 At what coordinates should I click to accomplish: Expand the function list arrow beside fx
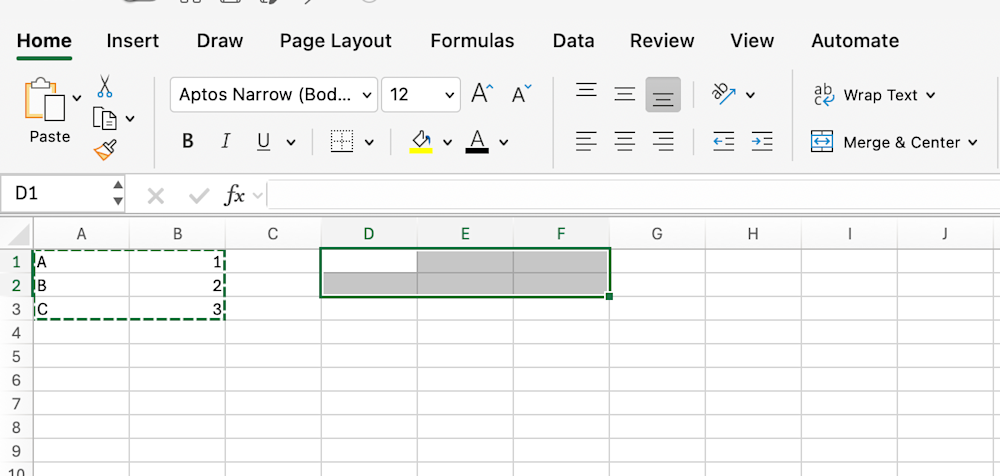coord(257,195)
